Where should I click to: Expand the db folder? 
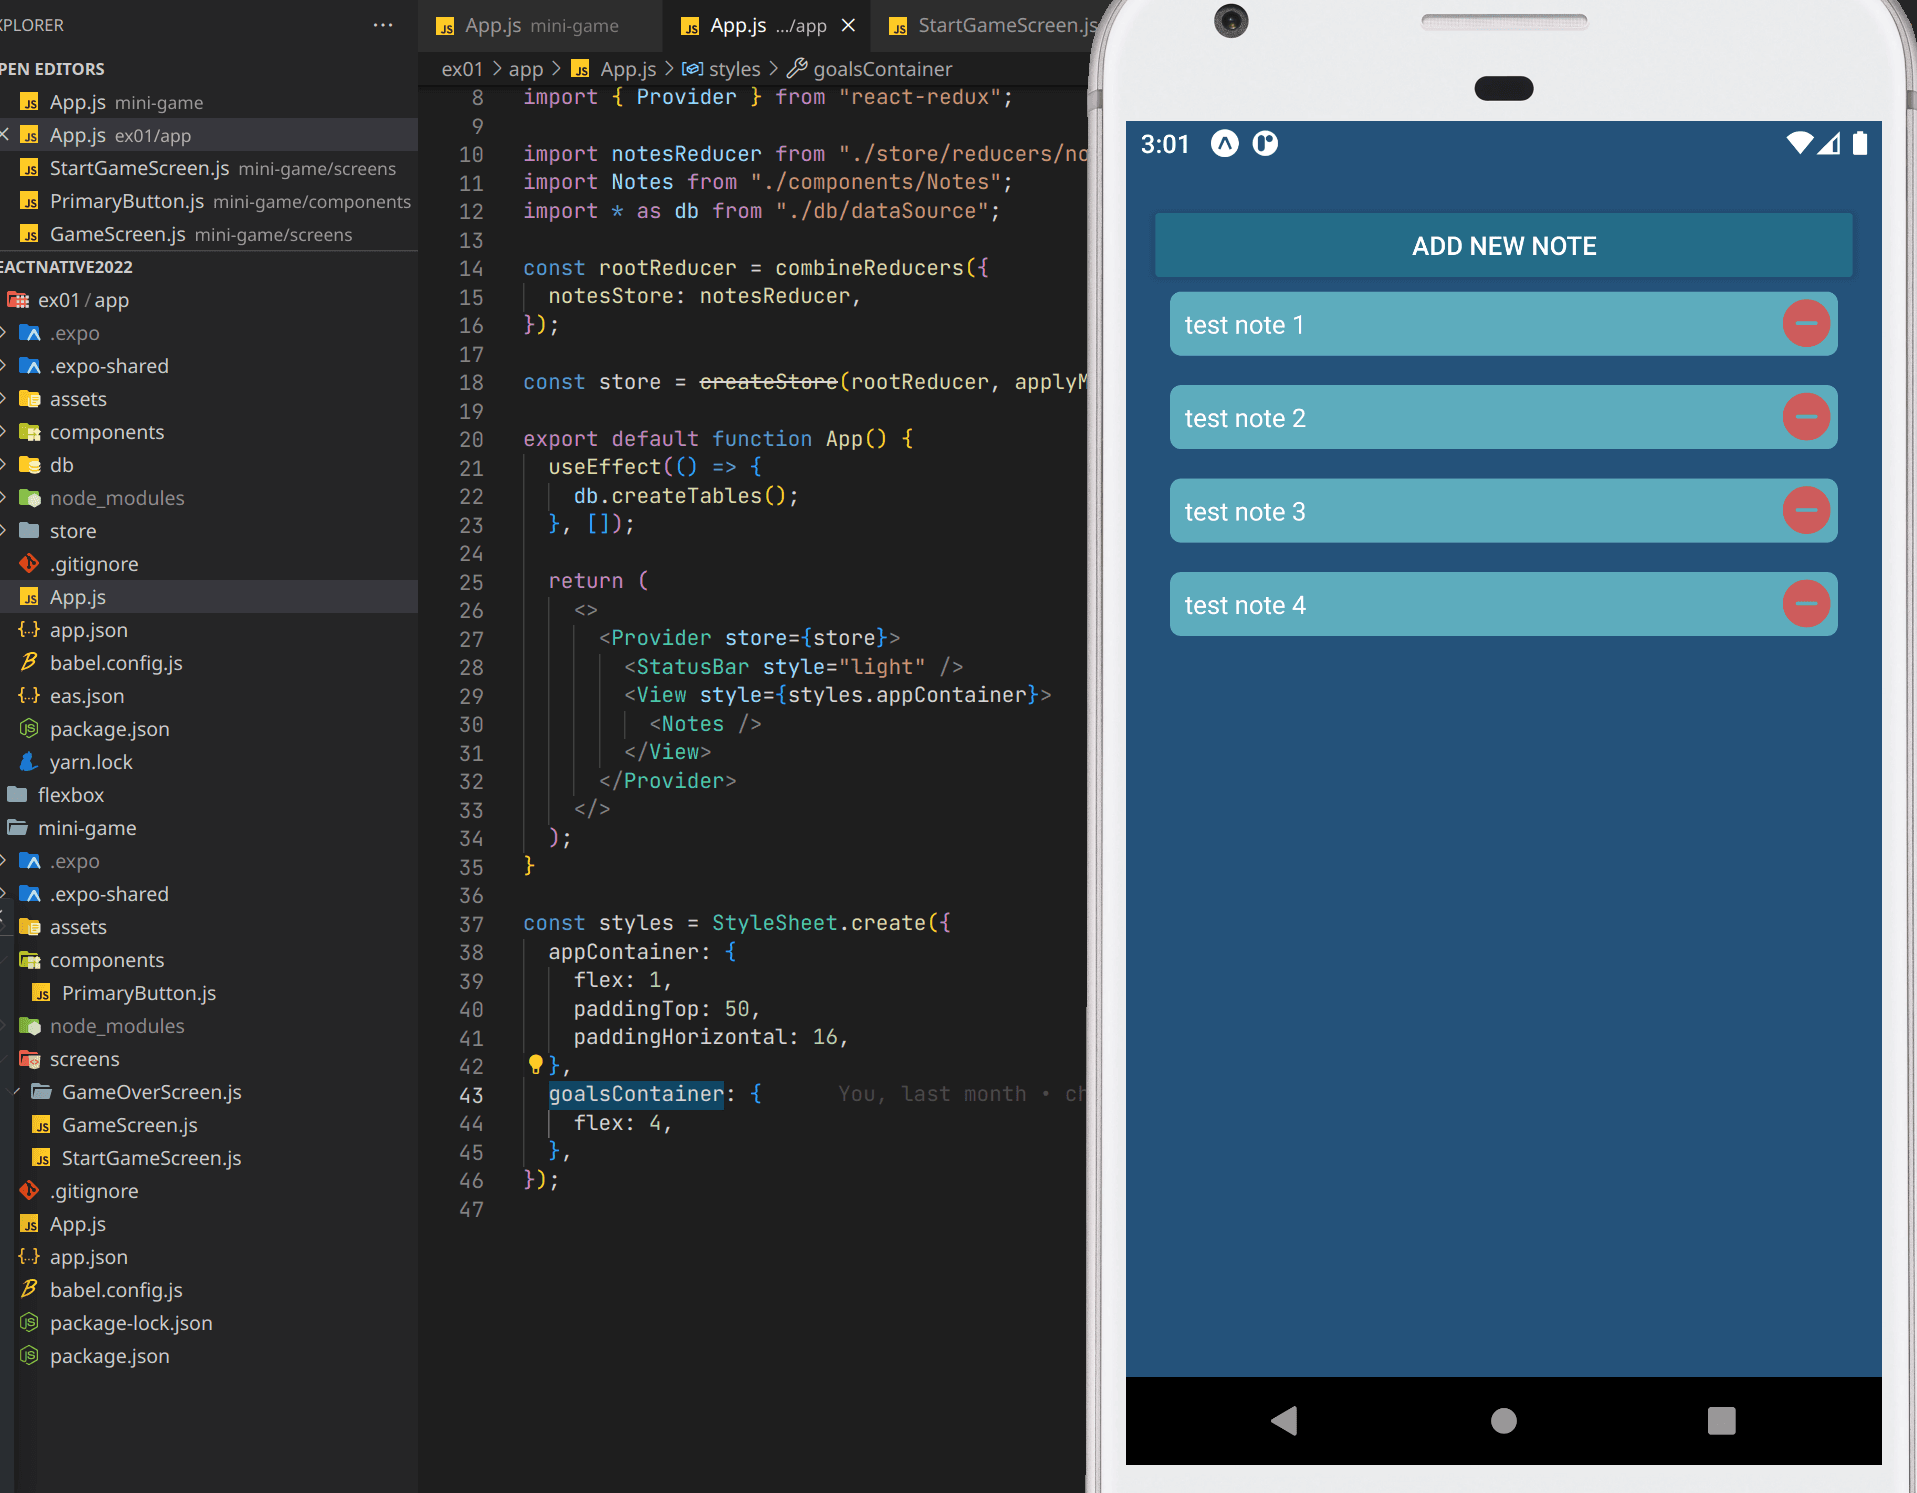[x=209, y=465]
